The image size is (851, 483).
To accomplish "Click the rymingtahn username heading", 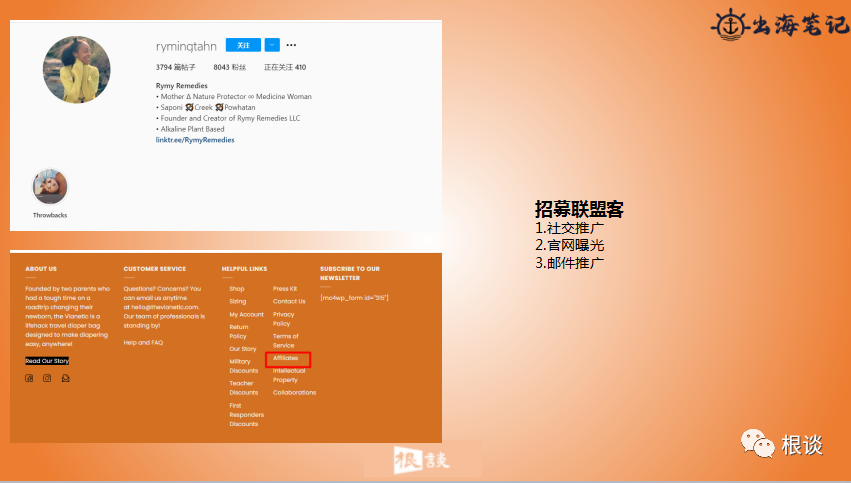I will 186,46.
